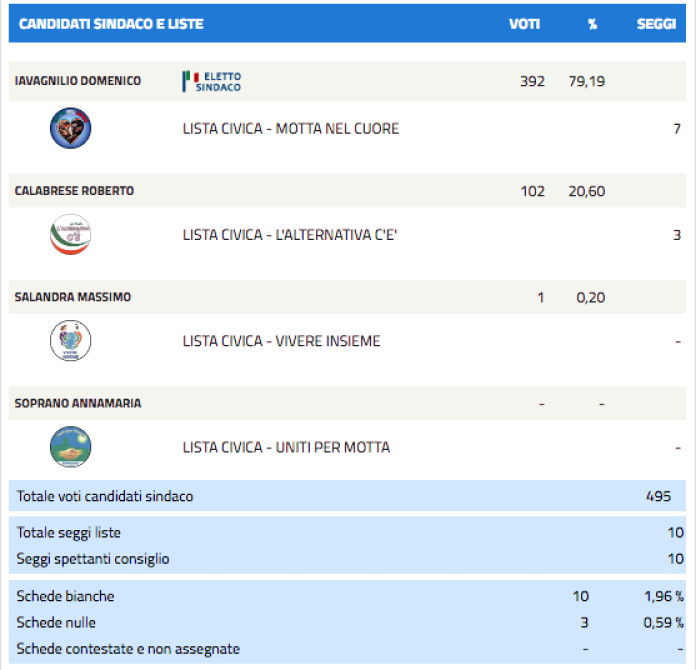Click Calabrese's vote count 102
The image size is (696, 670).
point(532,191)
